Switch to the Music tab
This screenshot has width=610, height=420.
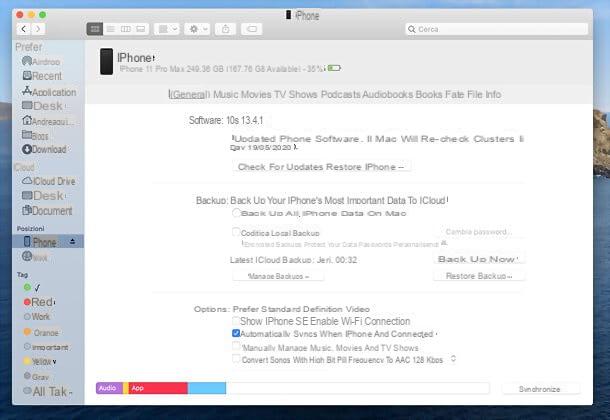[226, 94]
